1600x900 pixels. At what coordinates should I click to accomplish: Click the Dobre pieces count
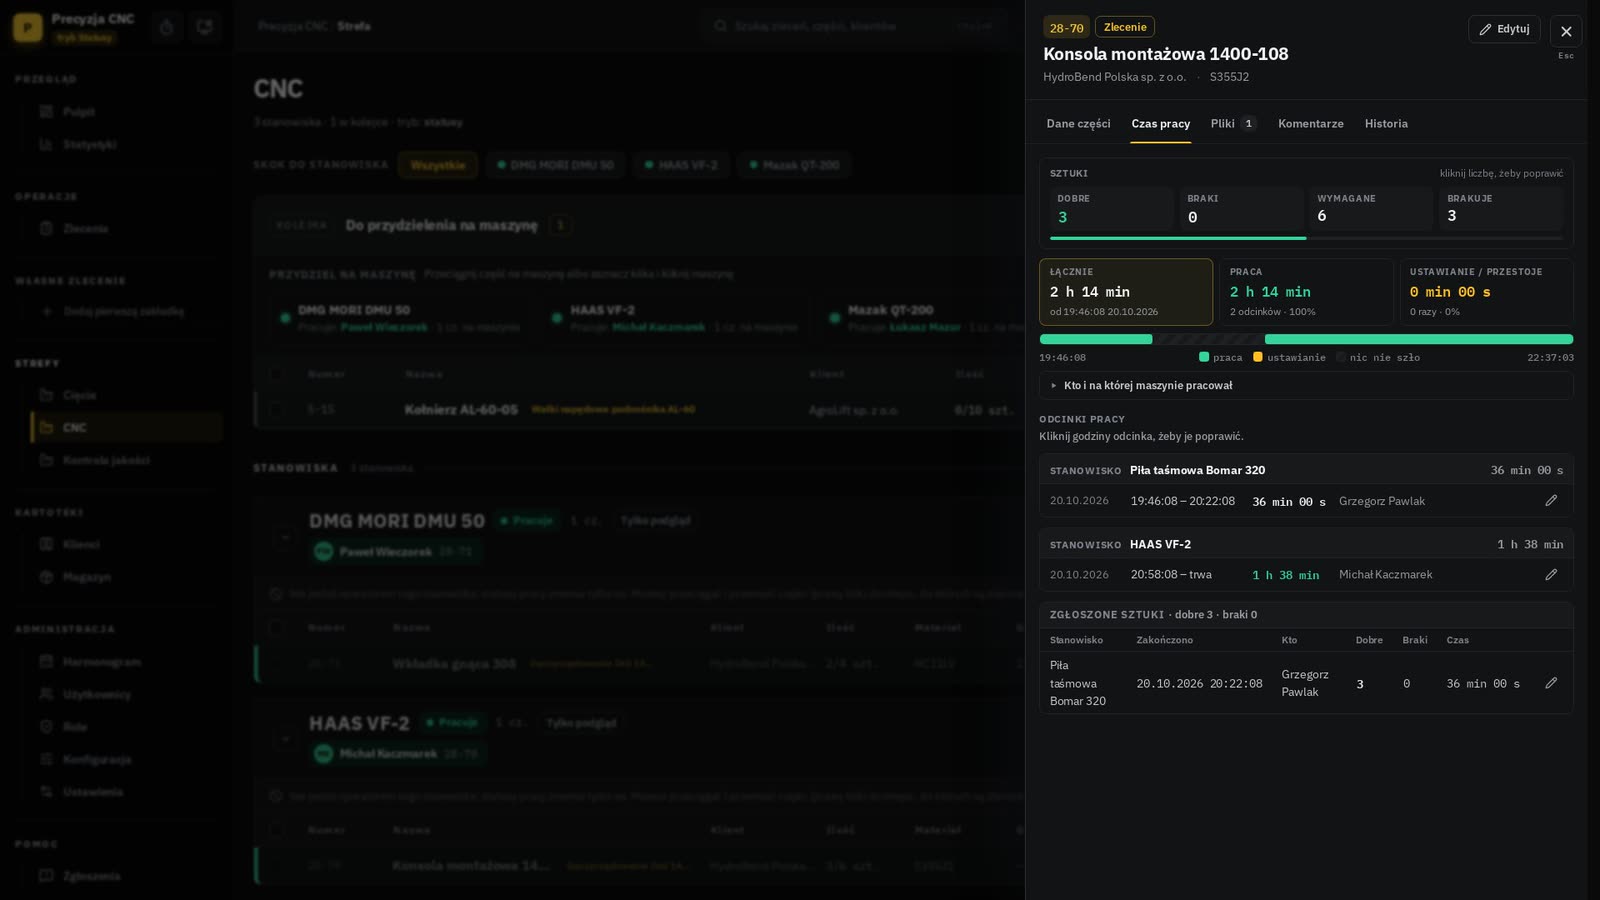[x=1063, y=217]
